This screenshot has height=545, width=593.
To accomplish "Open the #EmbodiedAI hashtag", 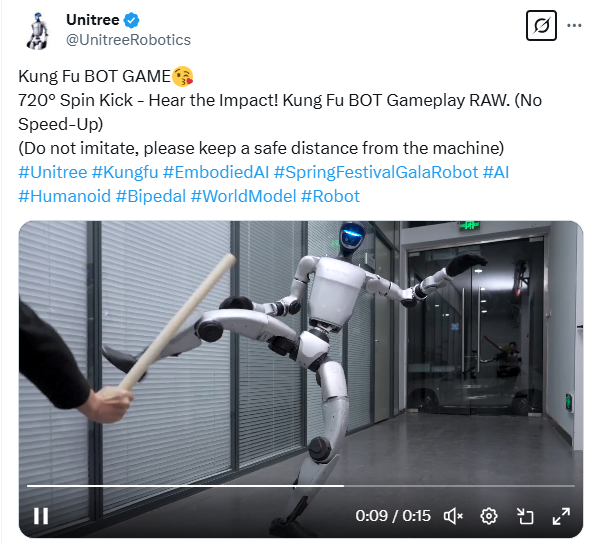I will (x=216, y=172).
